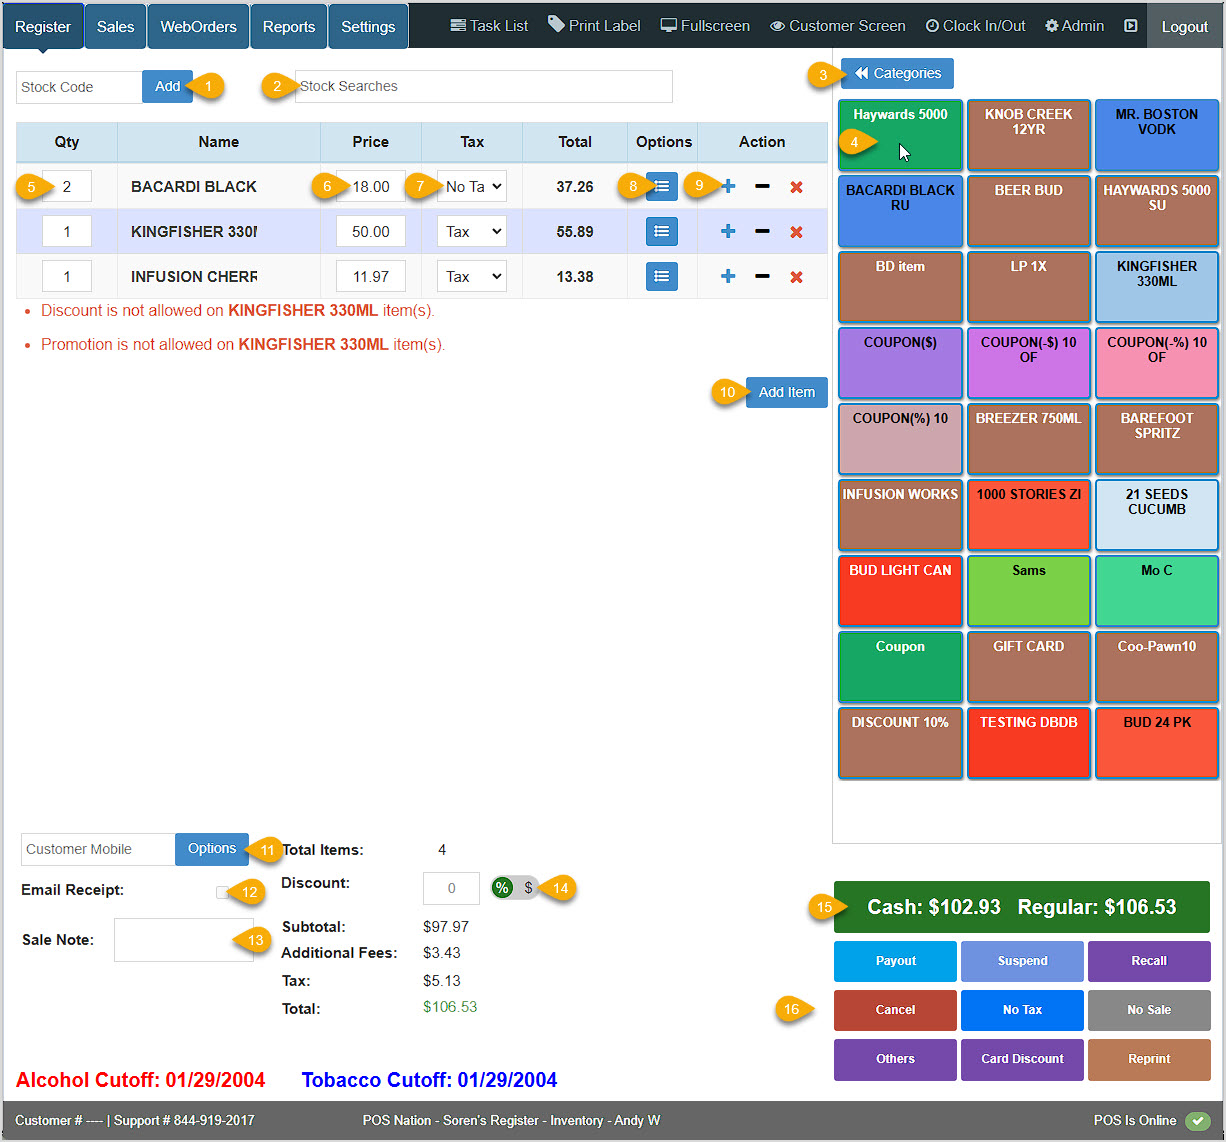Screen dimensions: 1226x1142
Task: Open Tax dropdown for KINGFISHER 330ML
Action: click(x=471, y=231)
